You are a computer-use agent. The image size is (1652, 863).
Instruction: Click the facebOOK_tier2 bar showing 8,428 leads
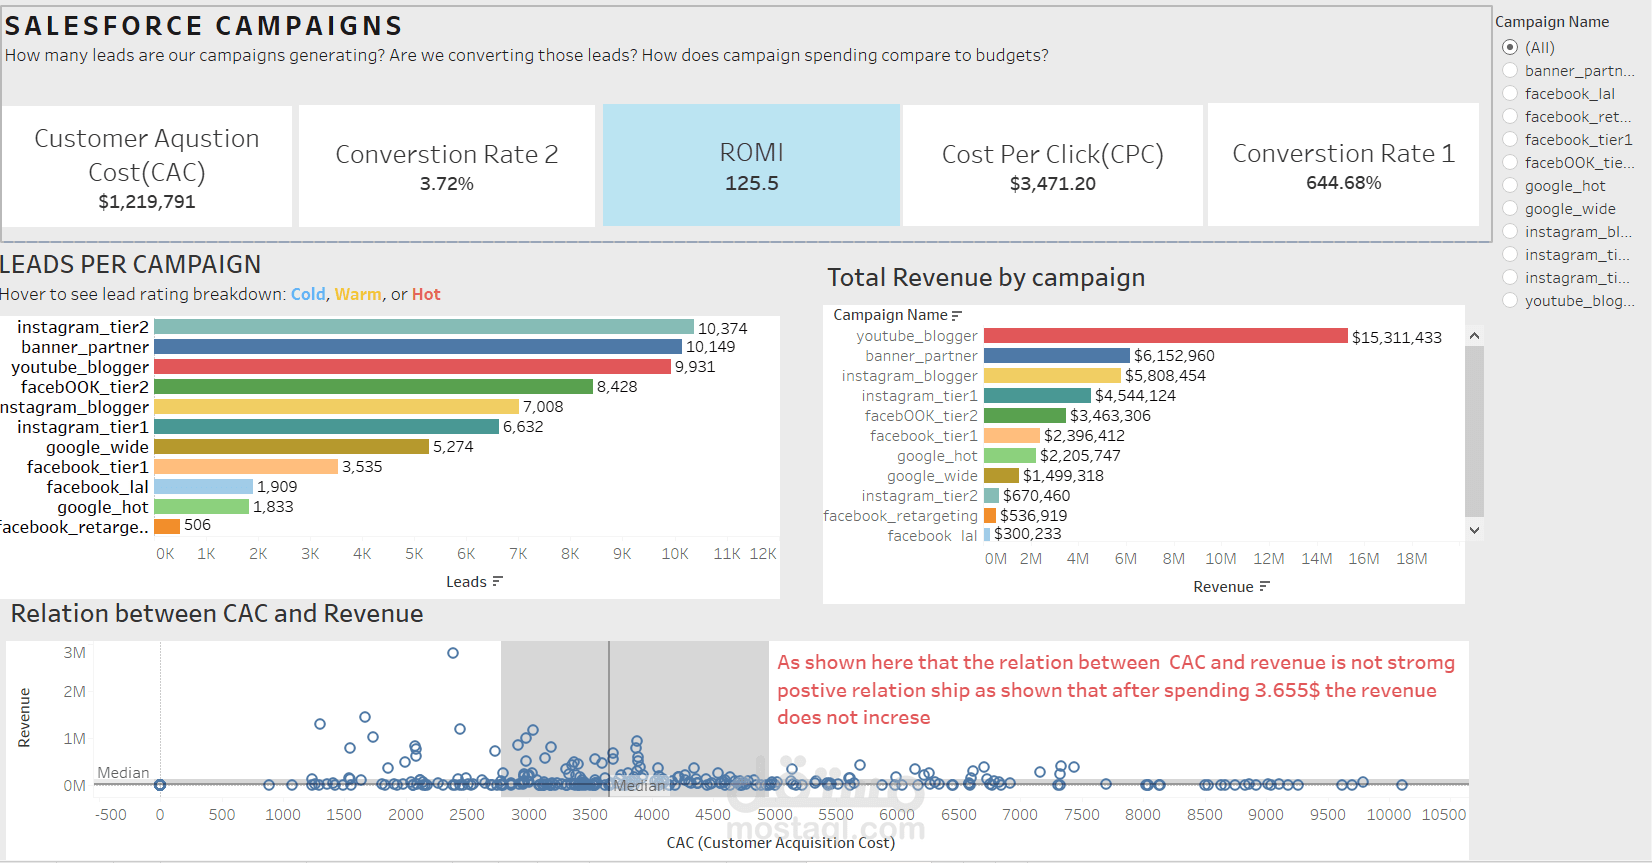click(x=374, y=387)
